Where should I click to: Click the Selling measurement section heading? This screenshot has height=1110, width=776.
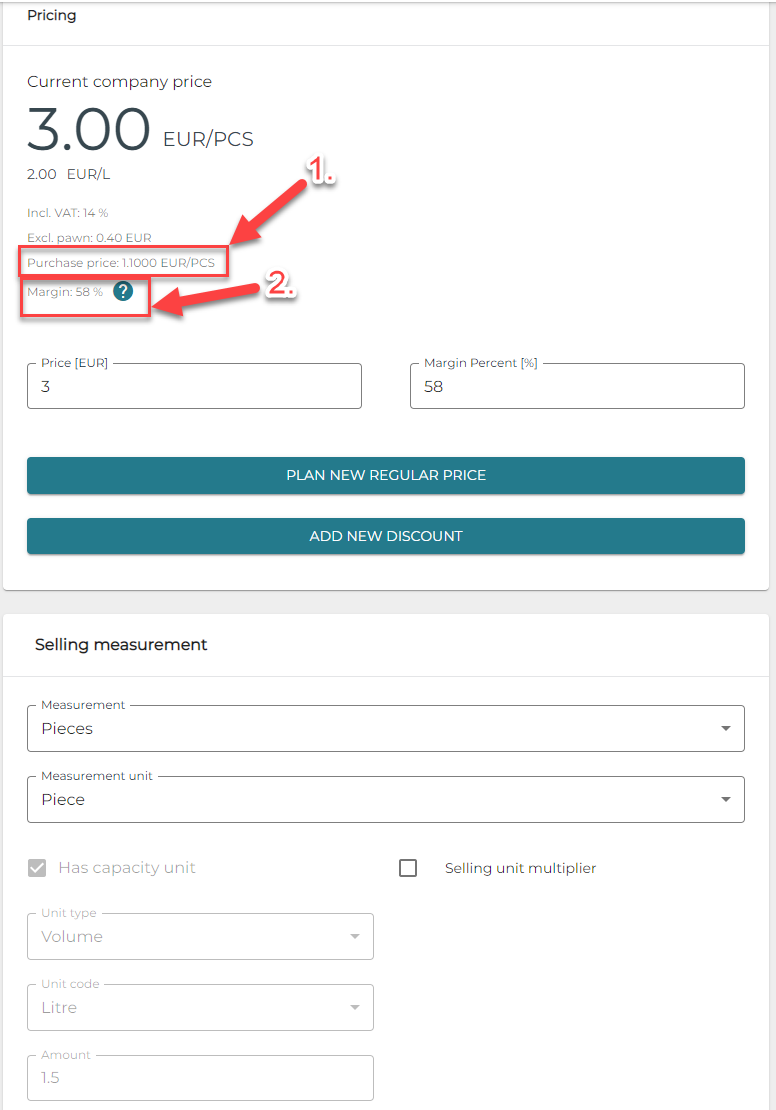(x=121, y=645)
